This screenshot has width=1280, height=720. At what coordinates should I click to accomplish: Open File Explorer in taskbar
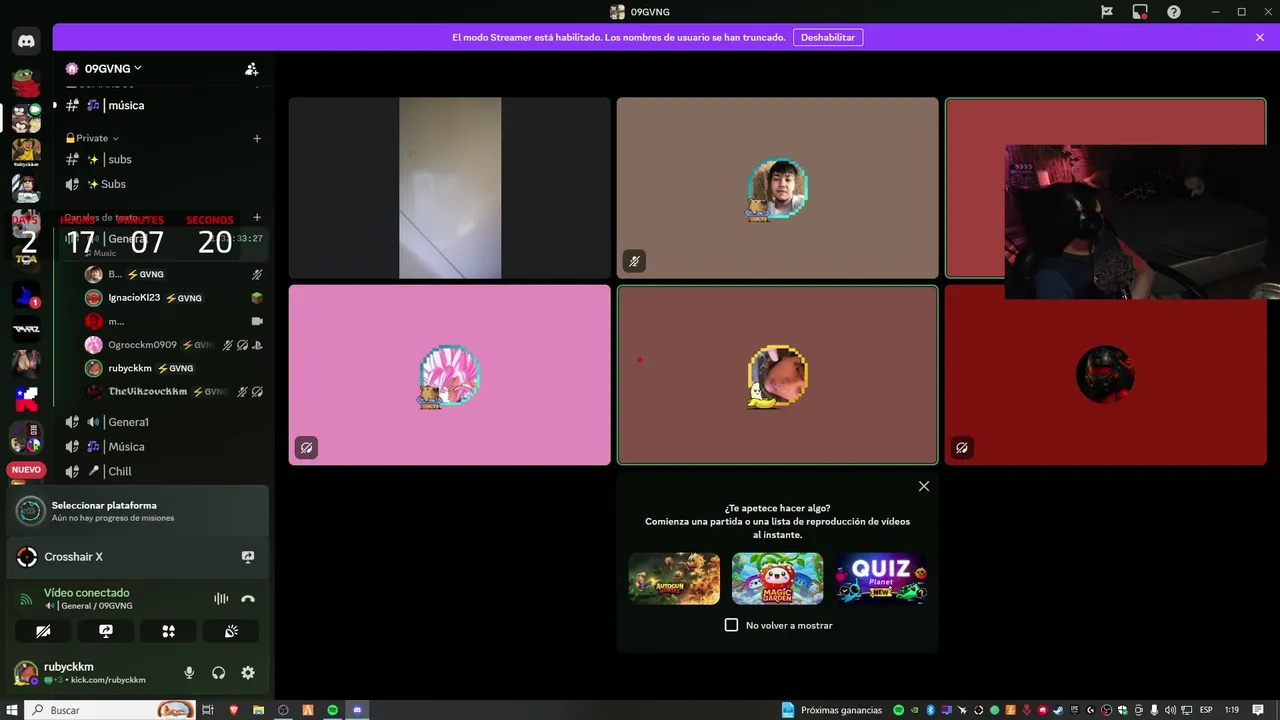(x=259, y=710)
